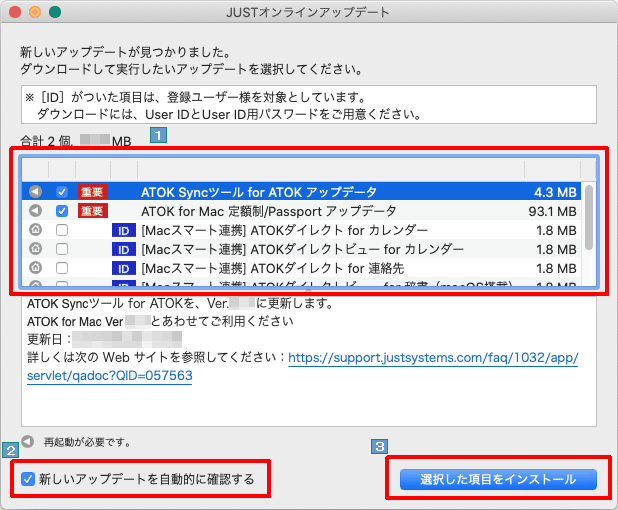Click restart icon on ATOK for Mac row
The height and width of the screenshot is (510, 618).
click(x=35, y=210)
